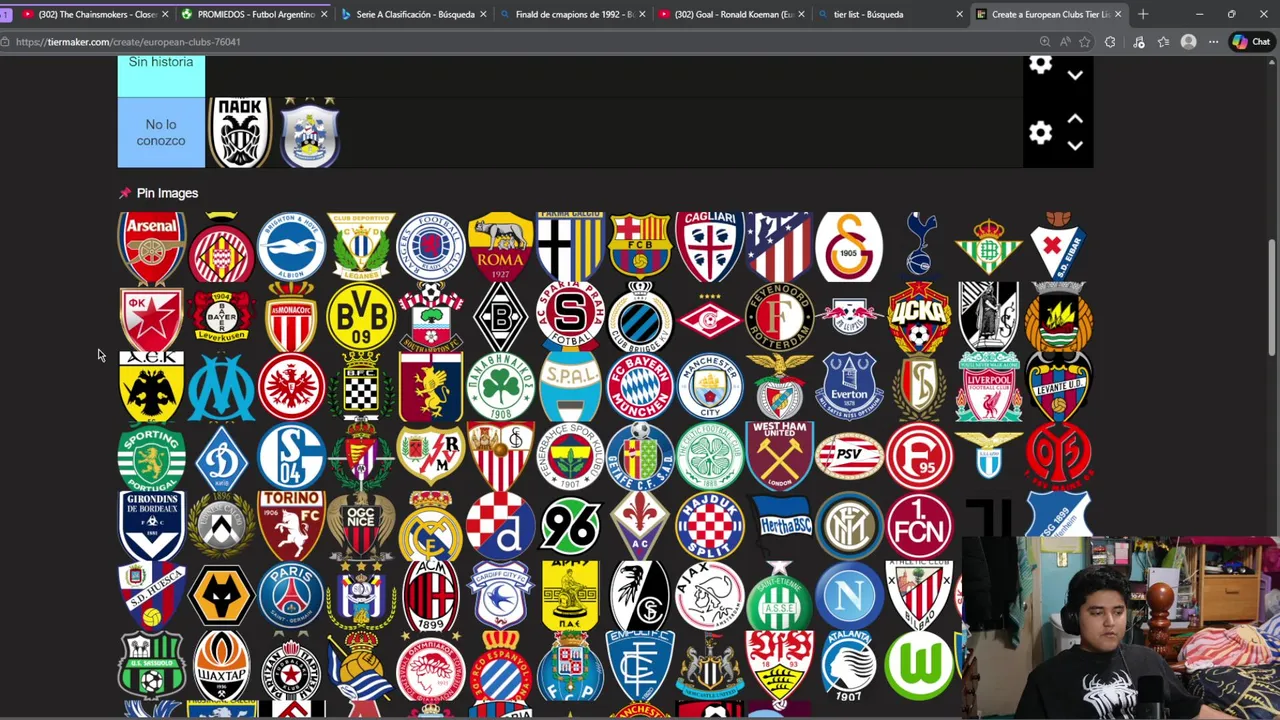Open the browser zoom control icon

tap(1044, 42)
